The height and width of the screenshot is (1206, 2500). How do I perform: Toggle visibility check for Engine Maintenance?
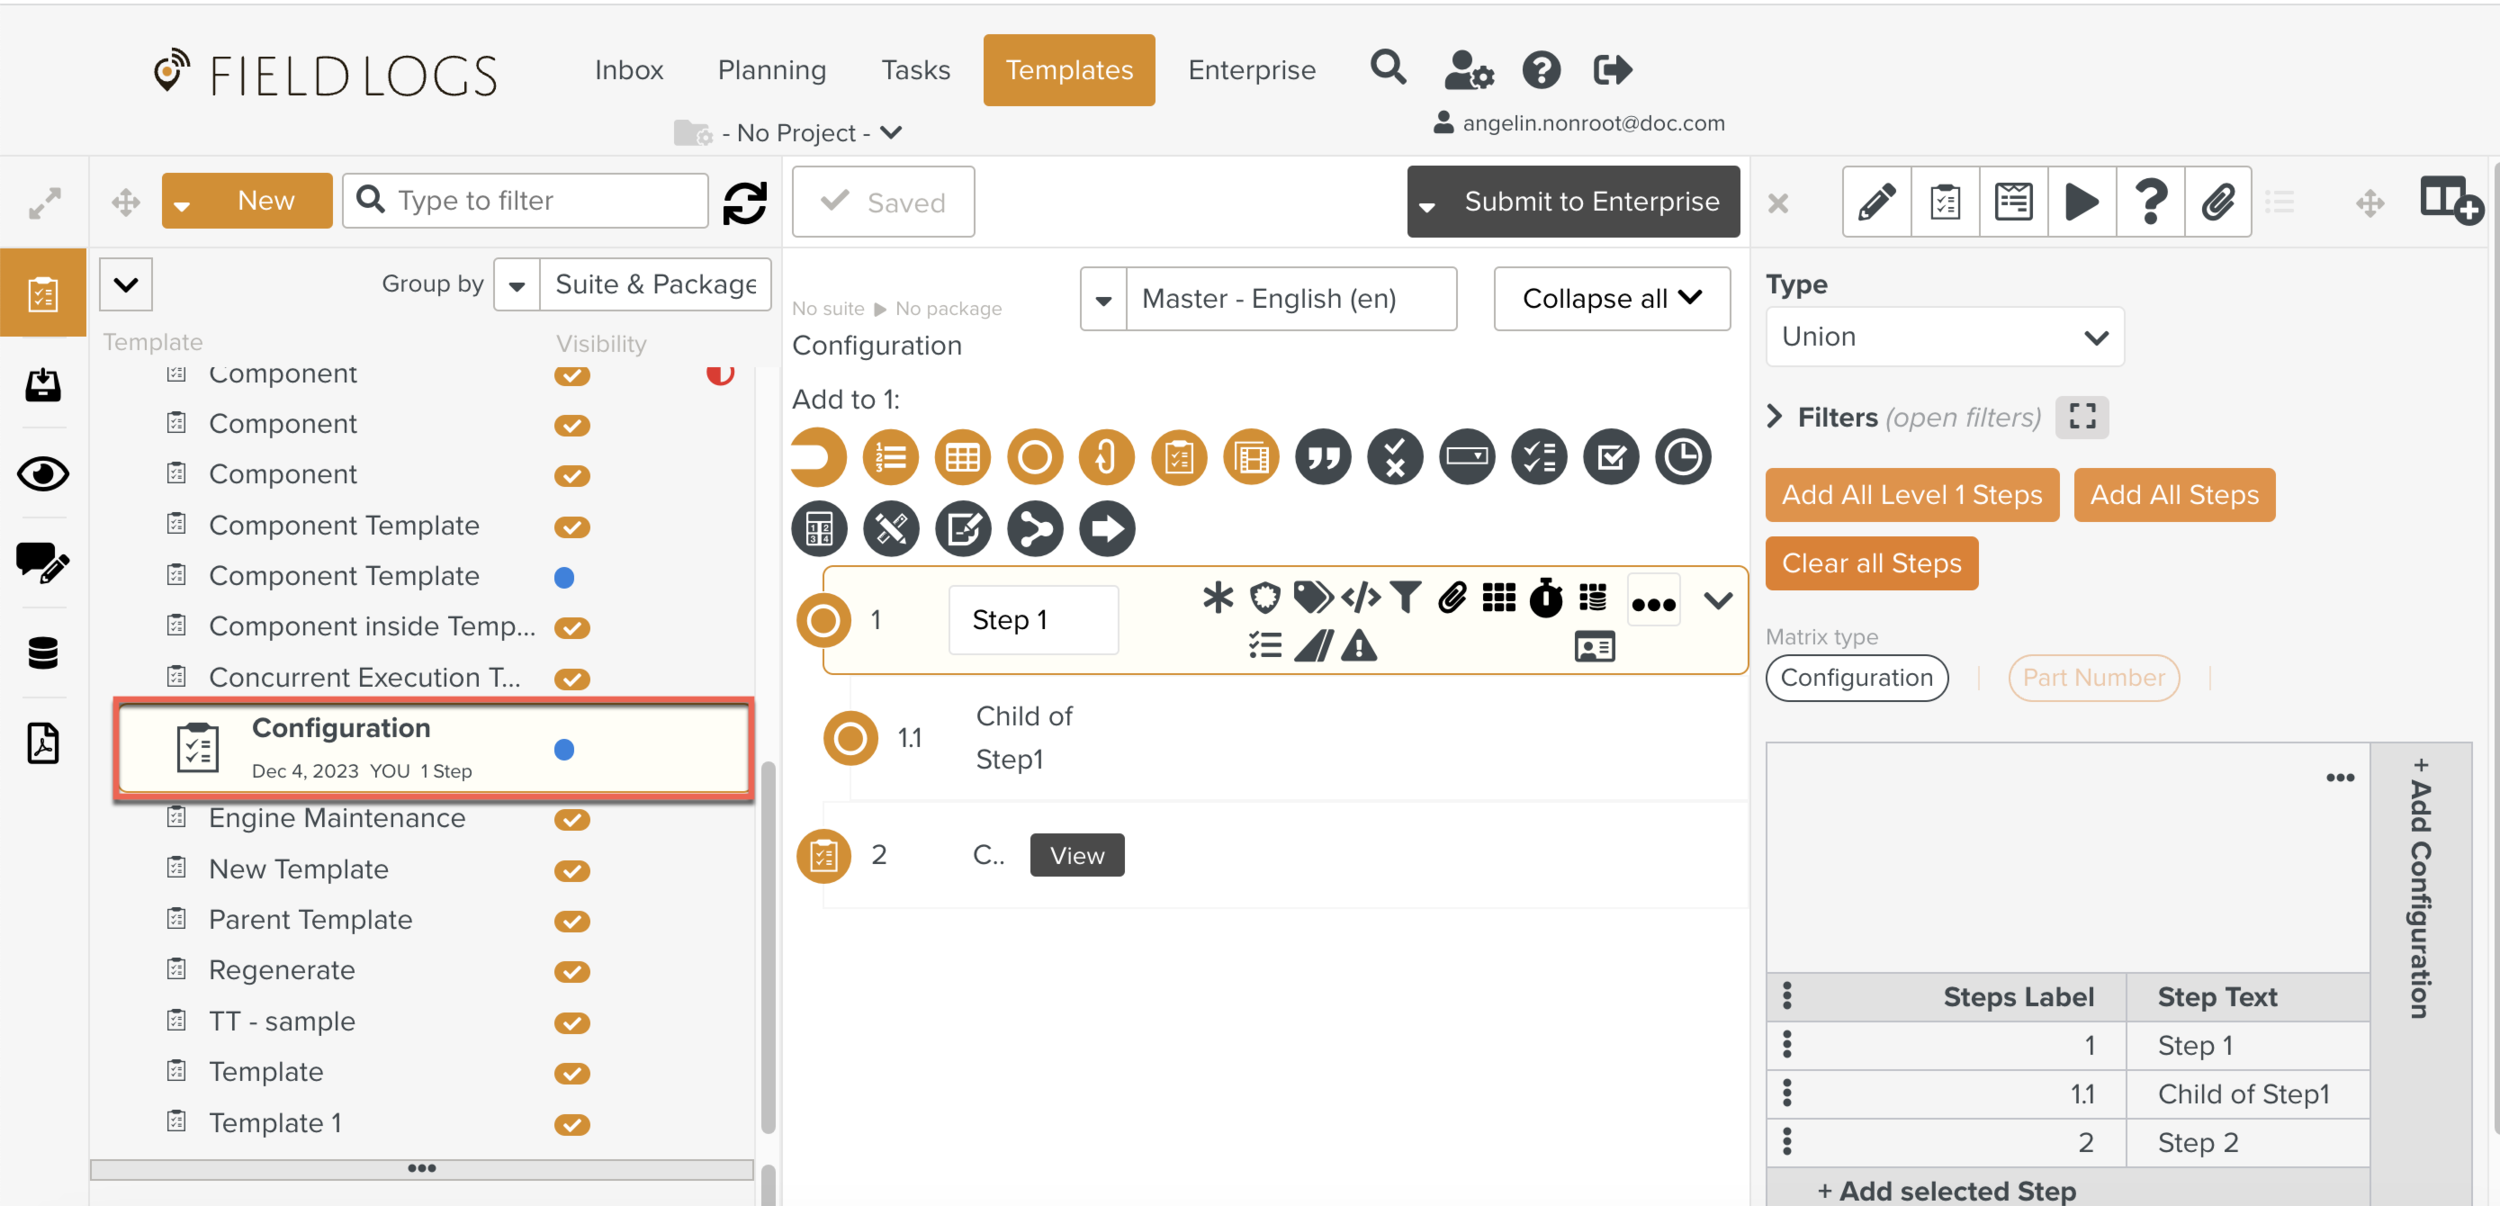click(x=572, y=820)
